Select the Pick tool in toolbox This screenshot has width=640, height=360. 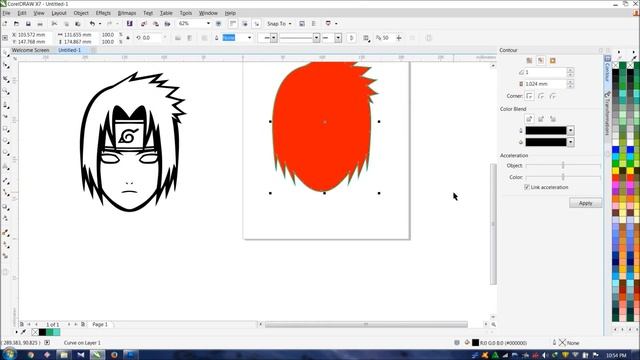6,53
